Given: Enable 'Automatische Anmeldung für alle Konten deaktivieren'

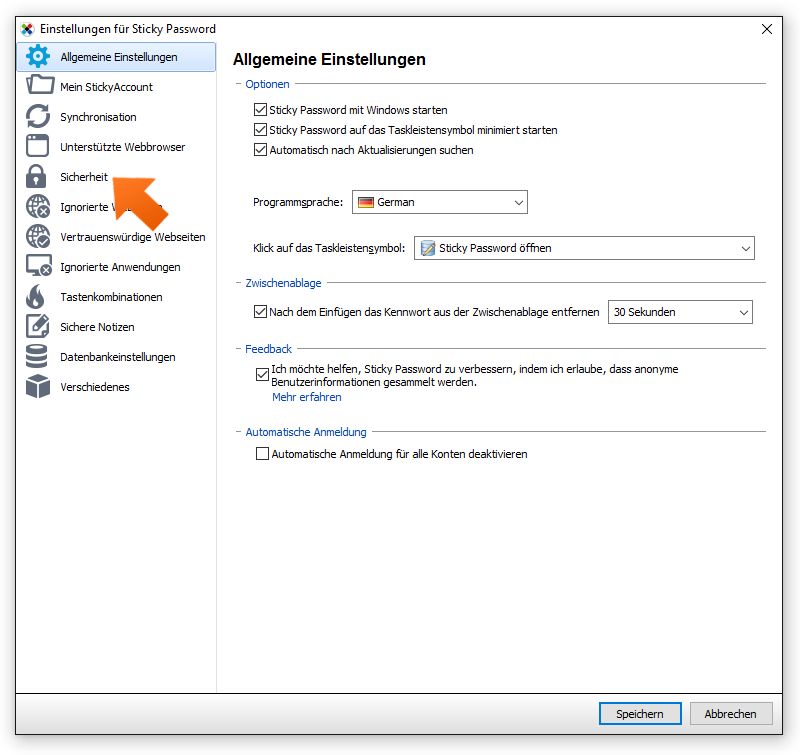Looking at the screenshot, I should 262,454.
